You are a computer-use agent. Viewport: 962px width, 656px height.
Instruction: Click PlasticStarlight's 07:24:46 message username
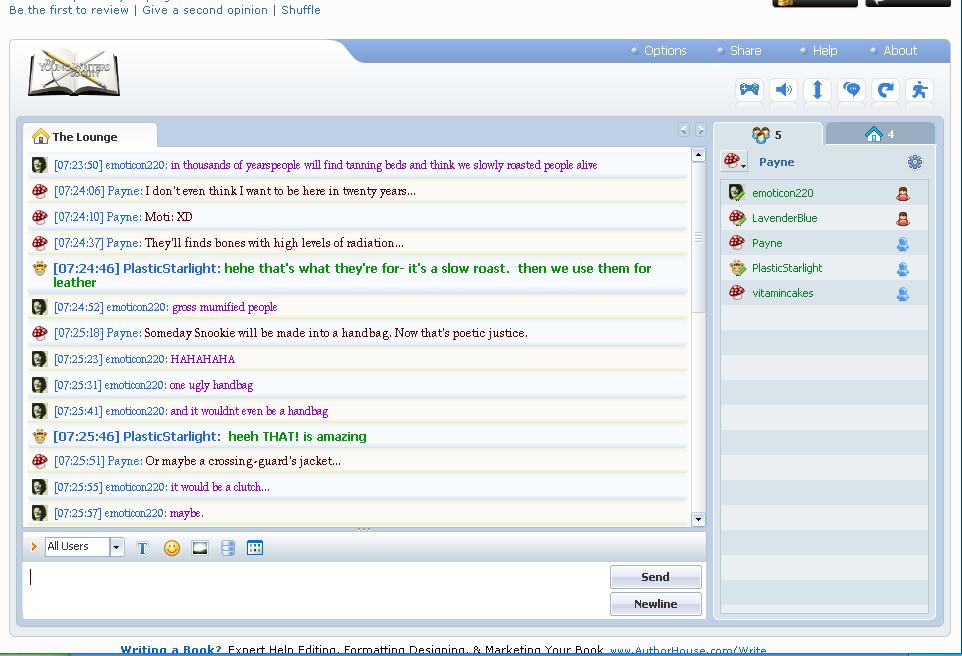tap(171, 268)
